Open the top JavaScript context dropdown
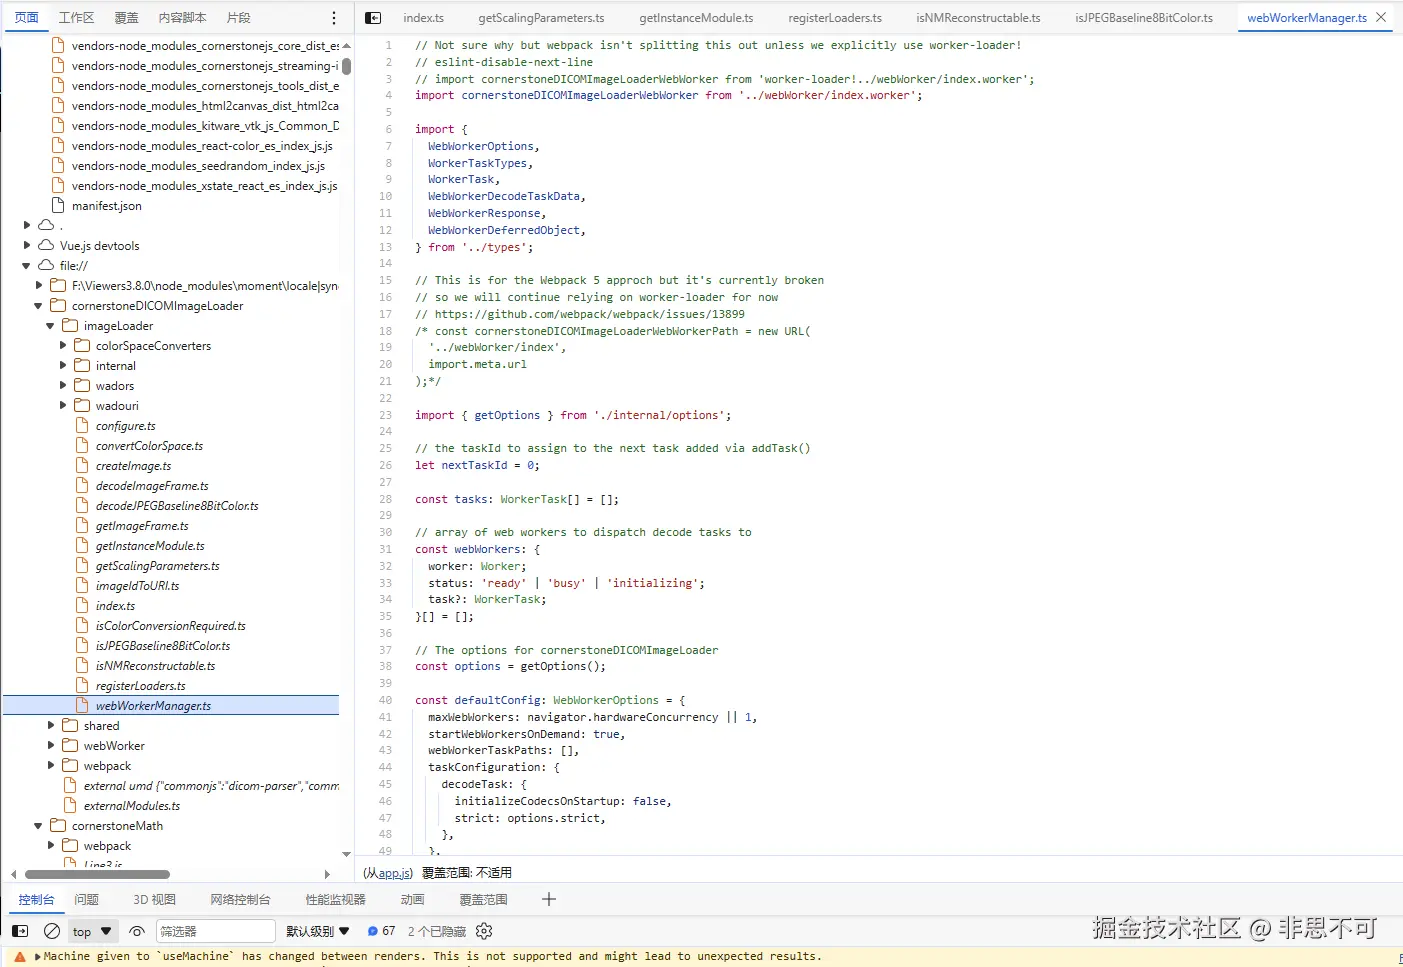Screen dimensions: 1403x967 point(92,931)
